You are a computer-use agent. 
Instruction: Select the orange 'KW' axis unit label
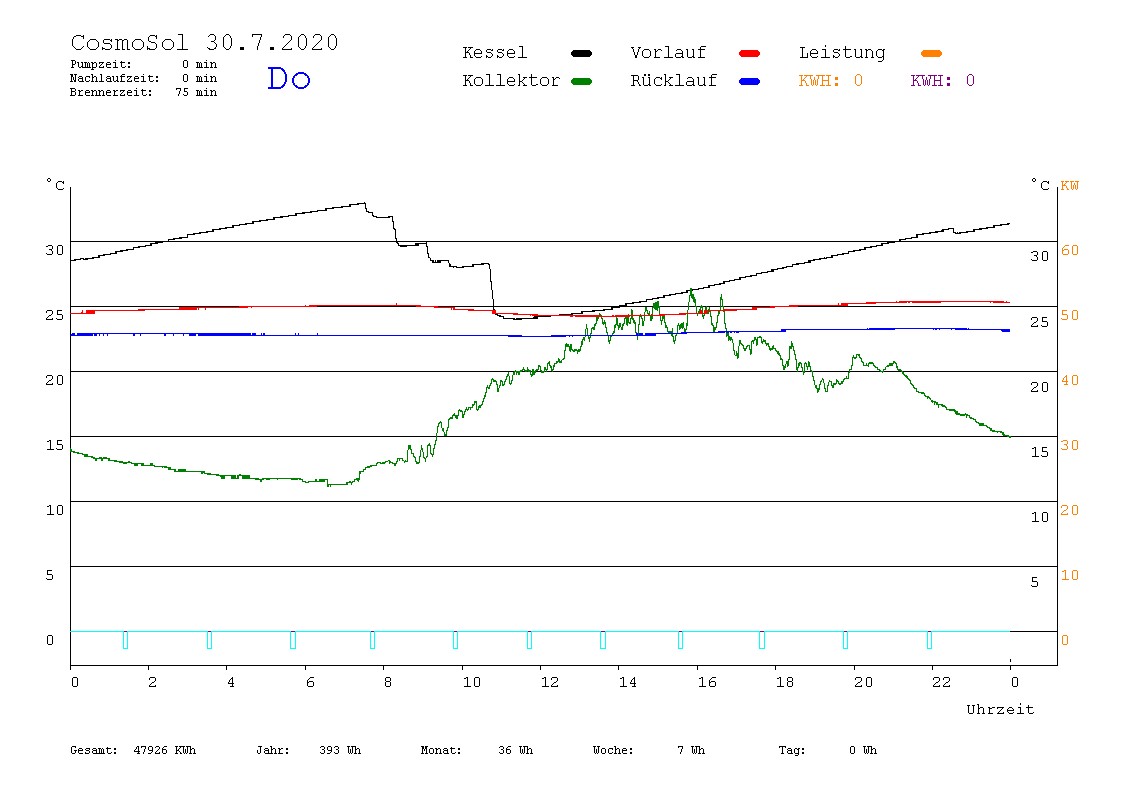(x=1070, y=185)
